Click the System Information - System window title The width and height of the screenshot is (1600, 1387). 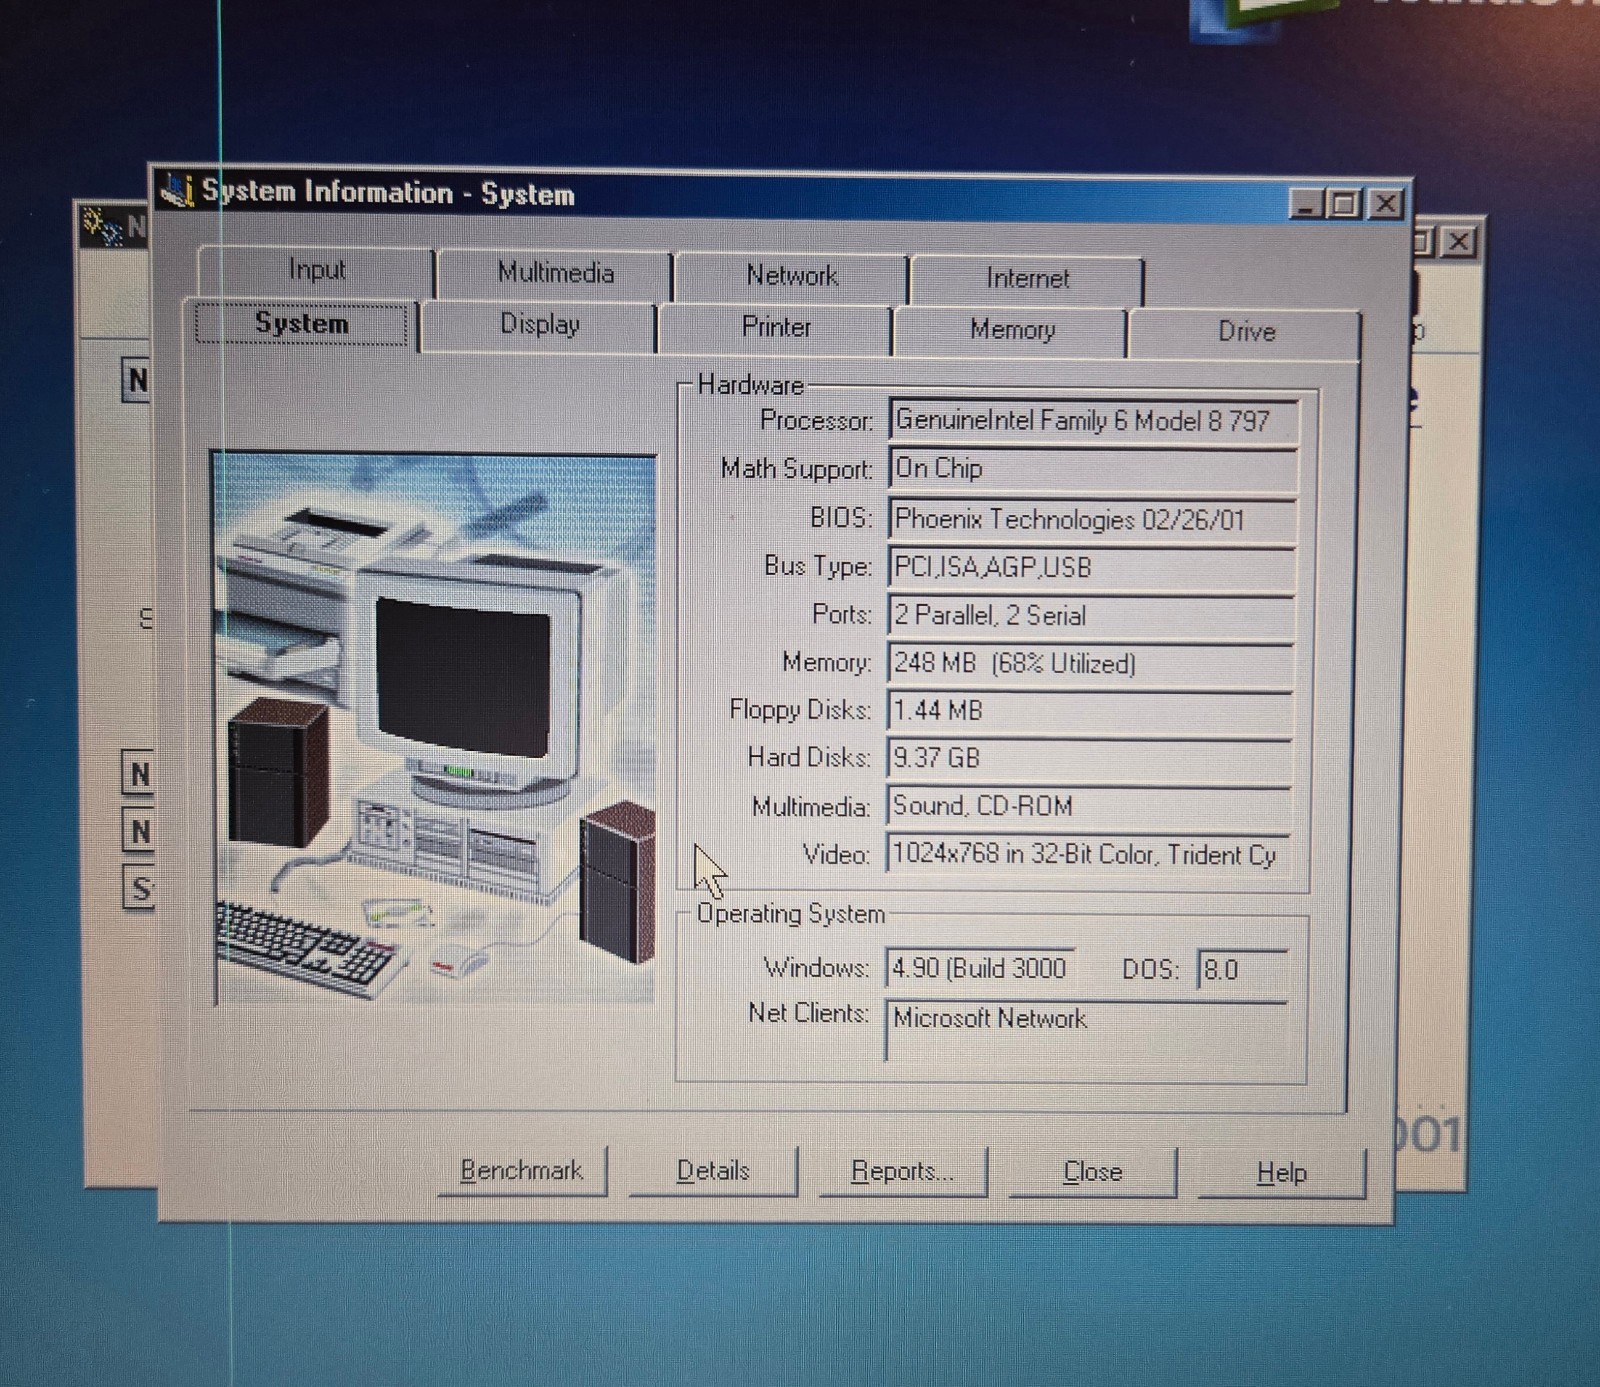click(388, 193)
